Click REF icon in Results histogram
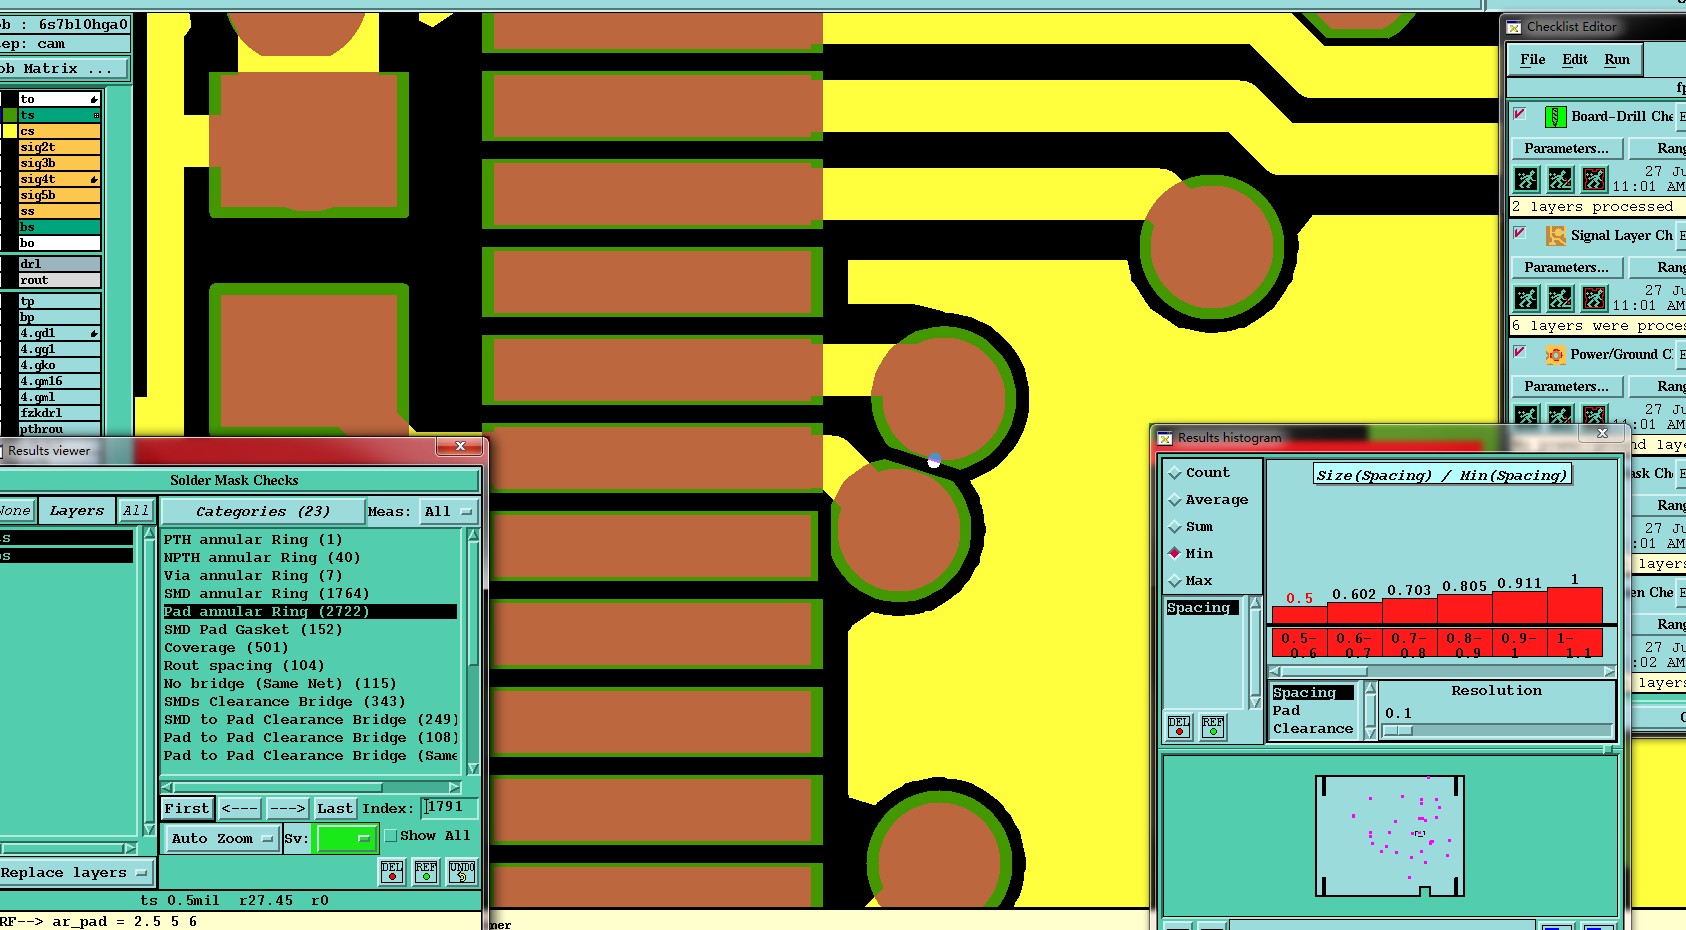 coord(1213,727)
